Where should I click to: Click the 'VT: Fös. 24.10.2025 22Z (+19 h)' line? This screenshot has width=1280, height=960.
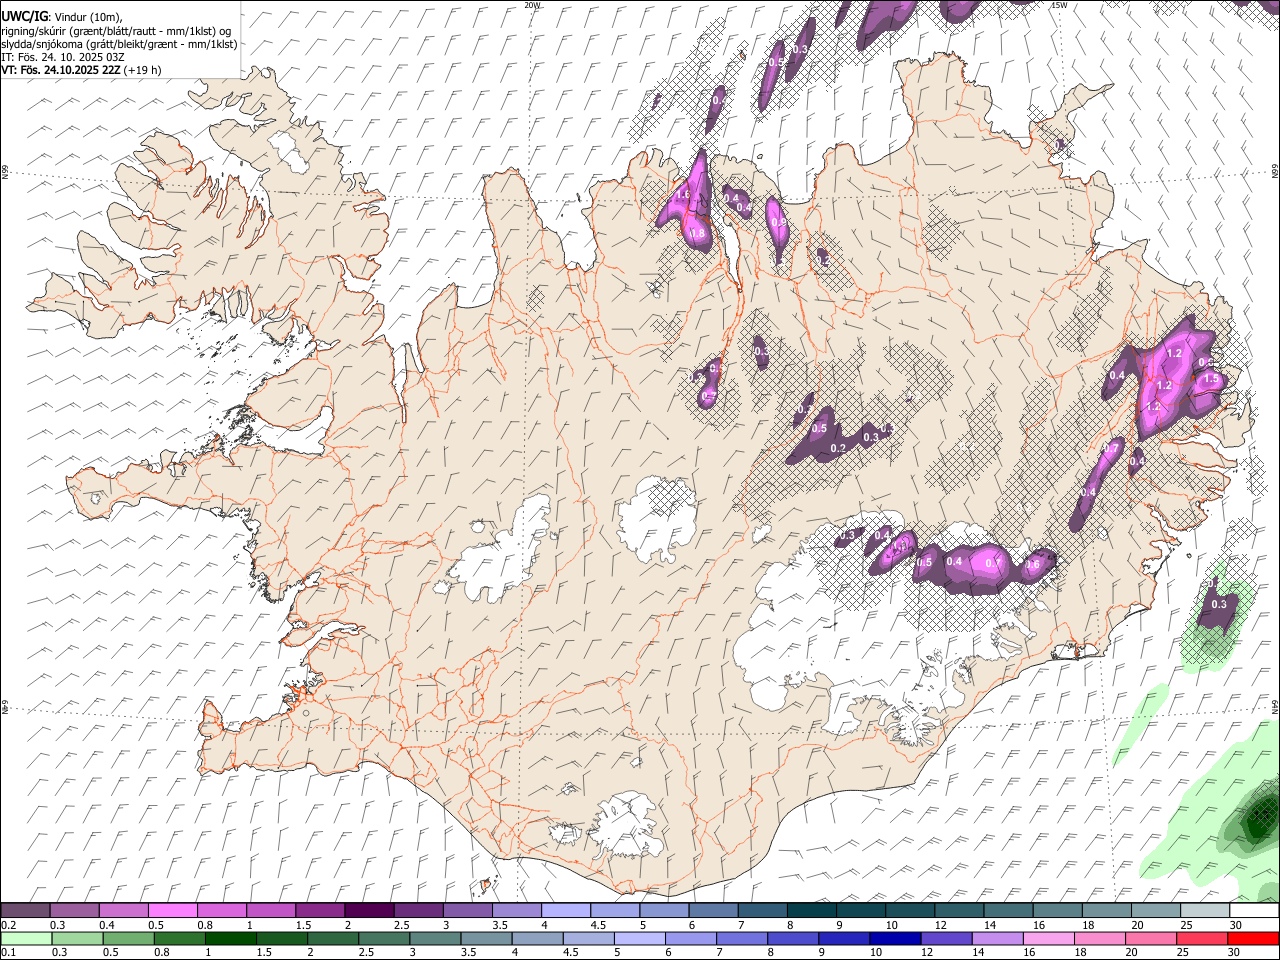coord(81,70)
